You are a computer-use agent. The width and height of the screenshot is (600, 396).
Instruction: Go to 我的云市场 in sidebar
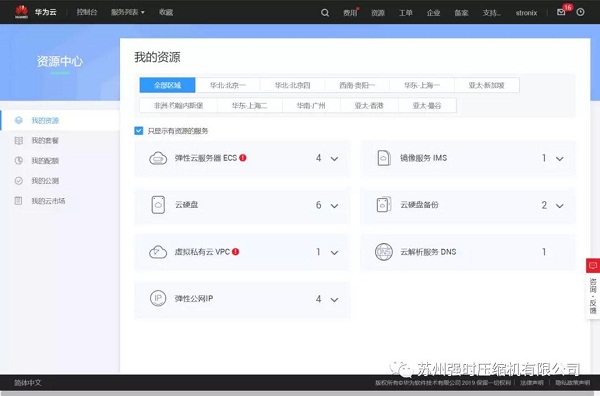[x=48, y=200]
